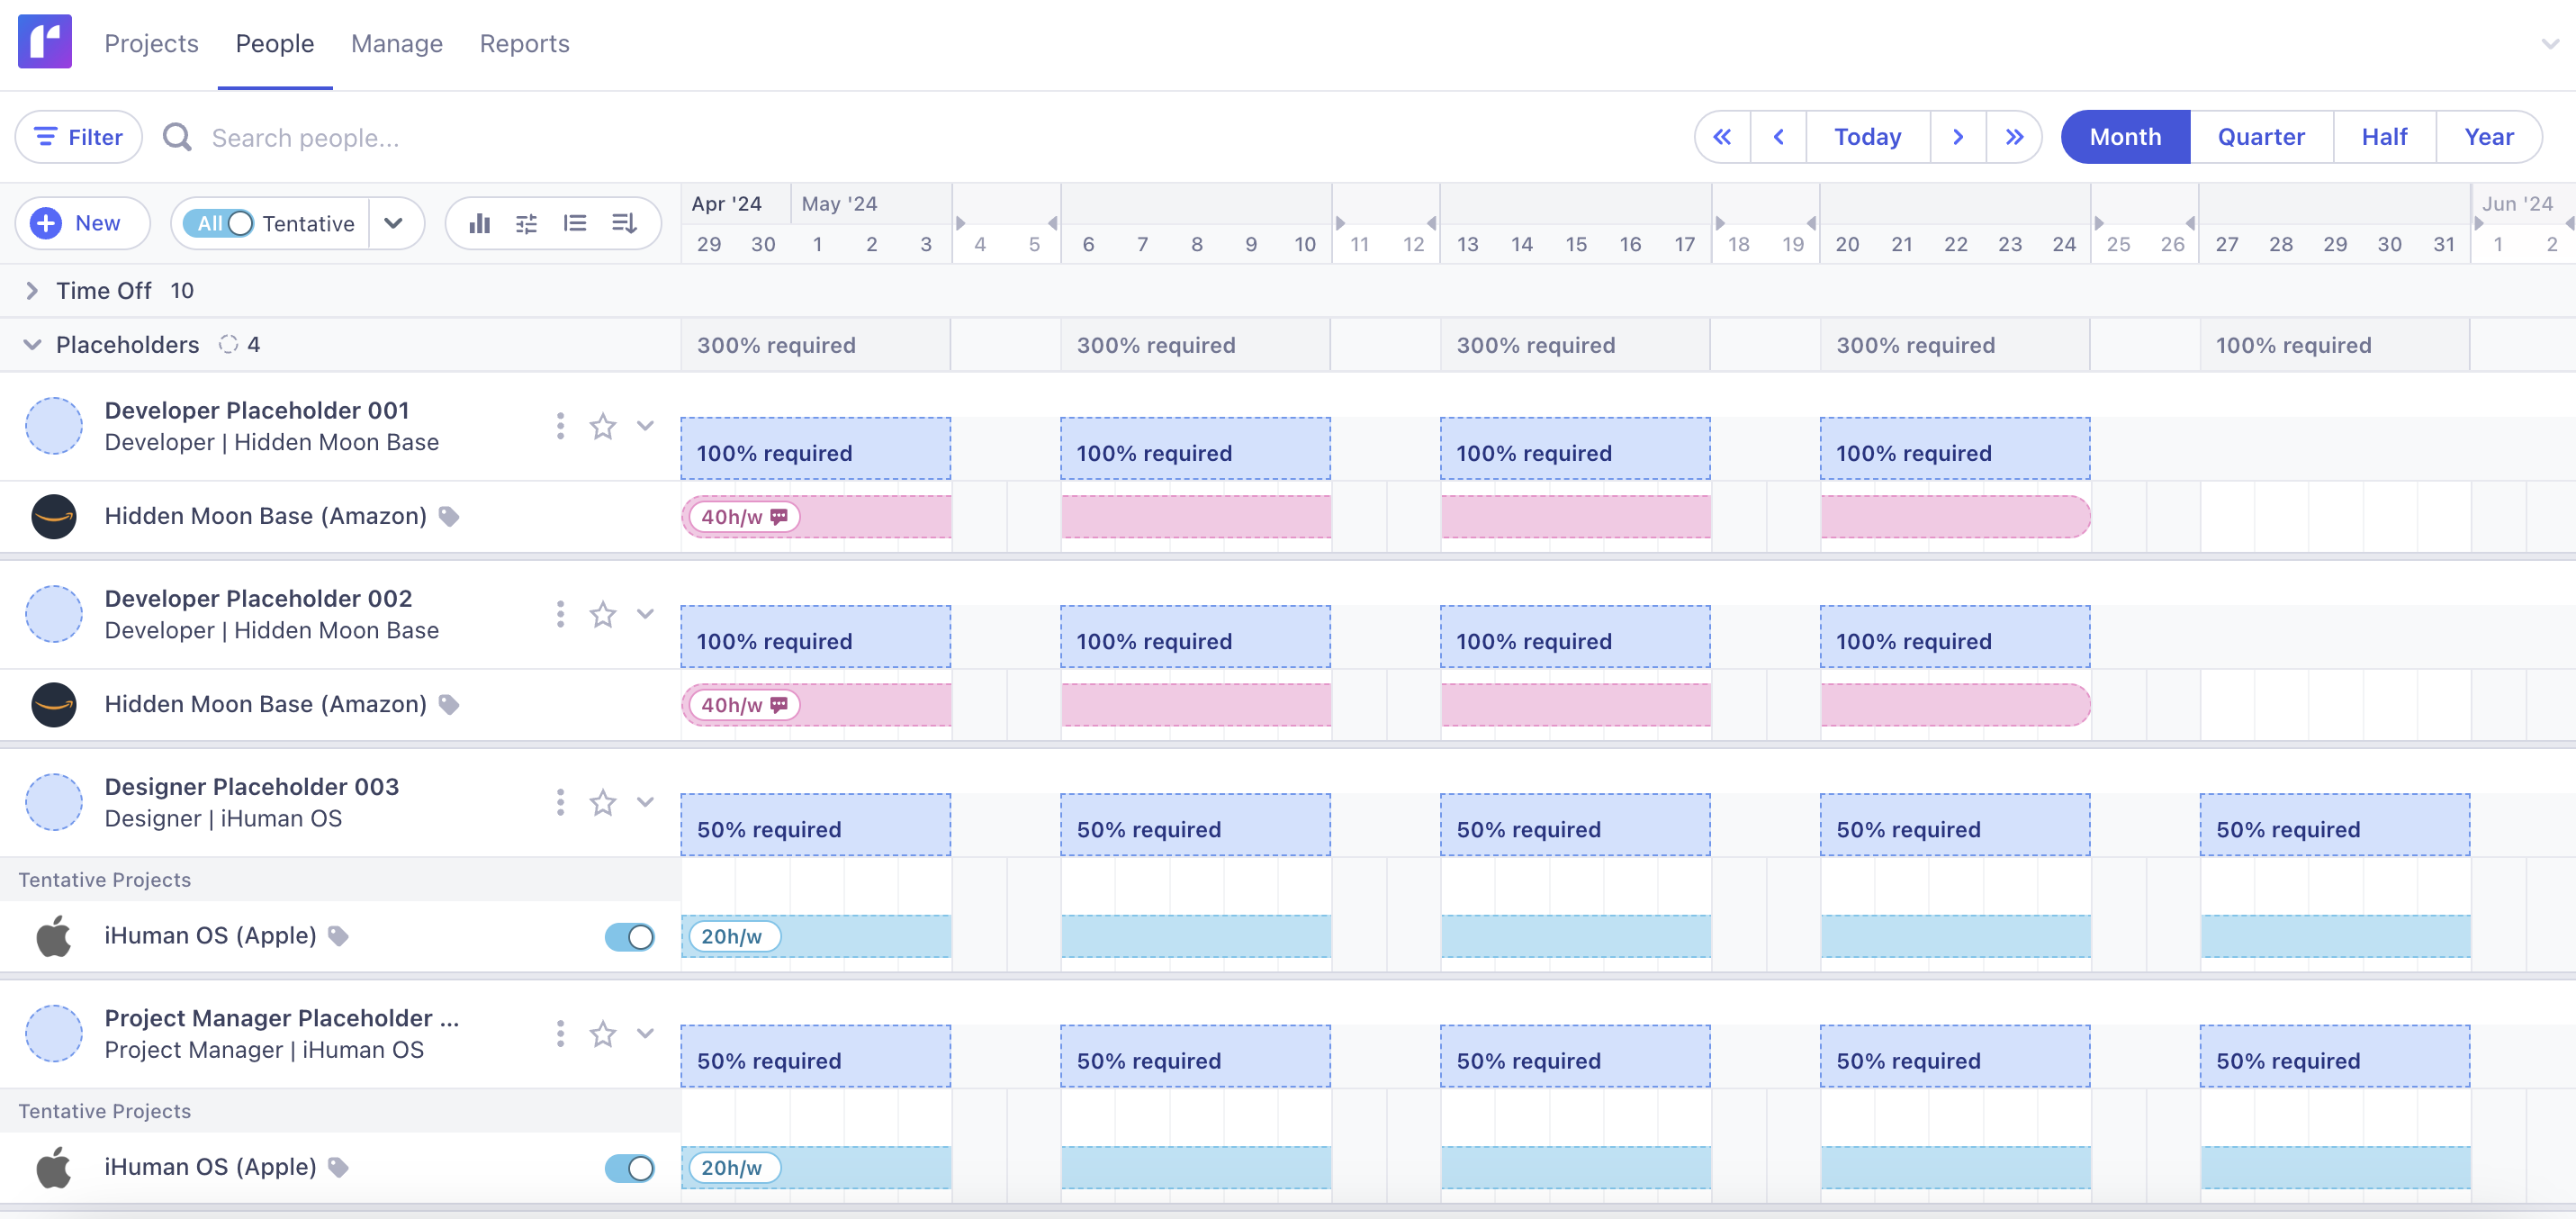
Task: Click the Amazon logo beside Hidden Moon Base
Action: [55, 516]
